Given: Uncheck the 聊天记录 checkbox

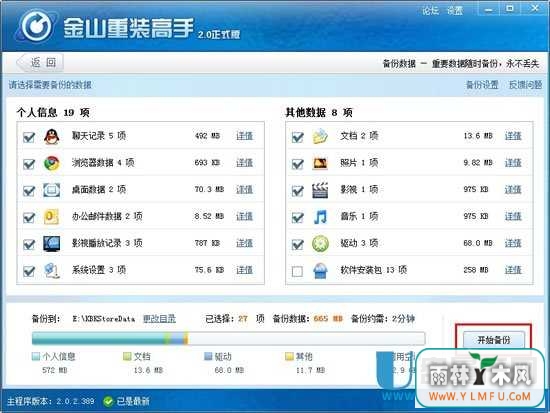Looking at the screenshot, I should 29,137.
